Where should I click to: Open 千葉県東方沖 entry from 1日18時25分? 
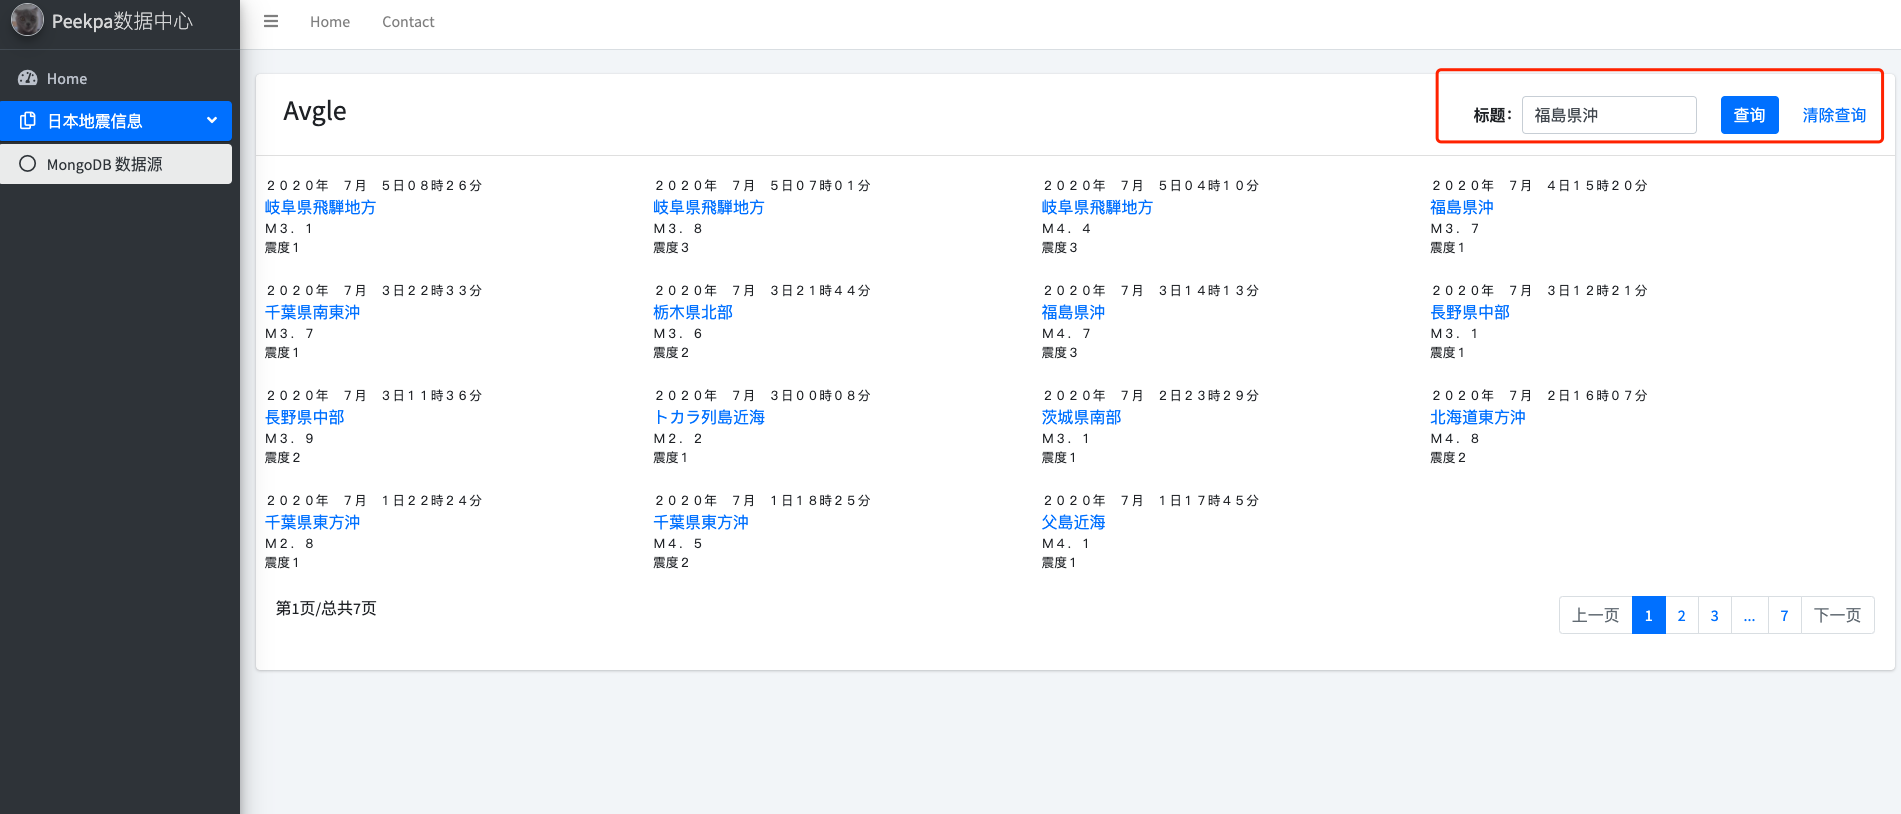point(701,522)
